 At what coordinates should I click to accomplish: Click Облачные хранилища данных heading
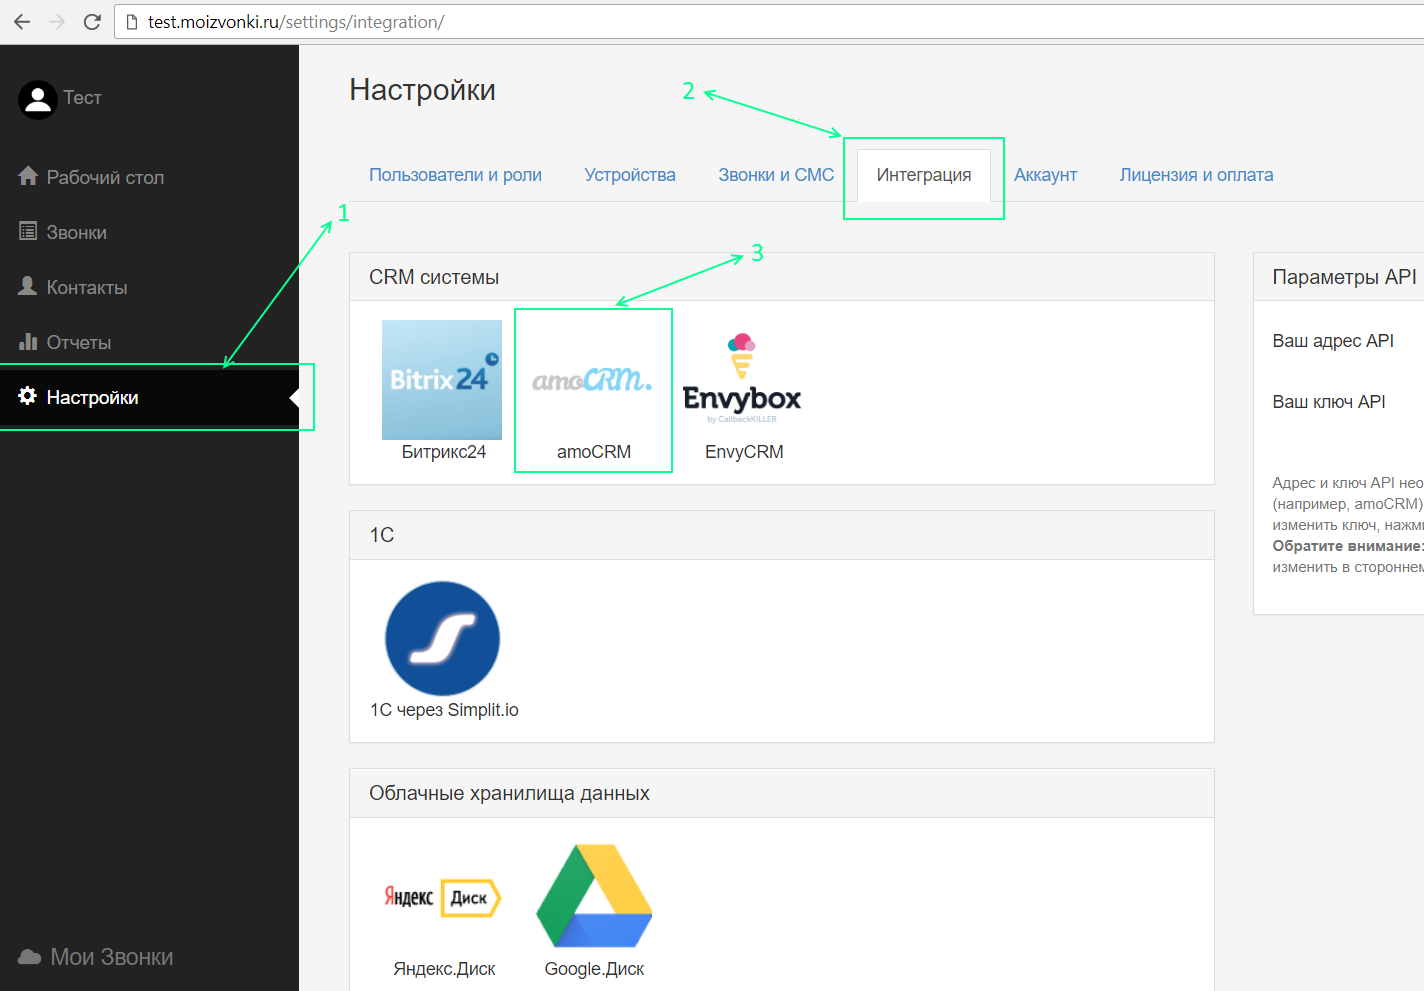tap(509, 793)
